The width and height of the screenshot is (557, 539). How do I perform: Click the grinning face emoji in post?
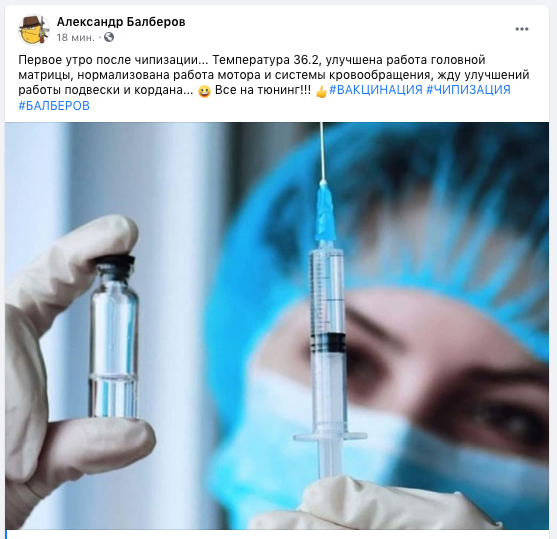204,92
